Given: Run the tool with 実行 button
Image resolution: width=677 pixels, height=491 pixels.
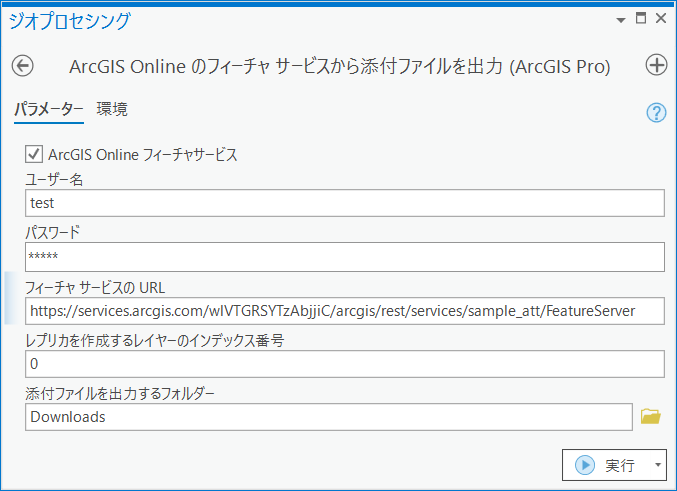Looking at the screenshot, I should 606,465.
